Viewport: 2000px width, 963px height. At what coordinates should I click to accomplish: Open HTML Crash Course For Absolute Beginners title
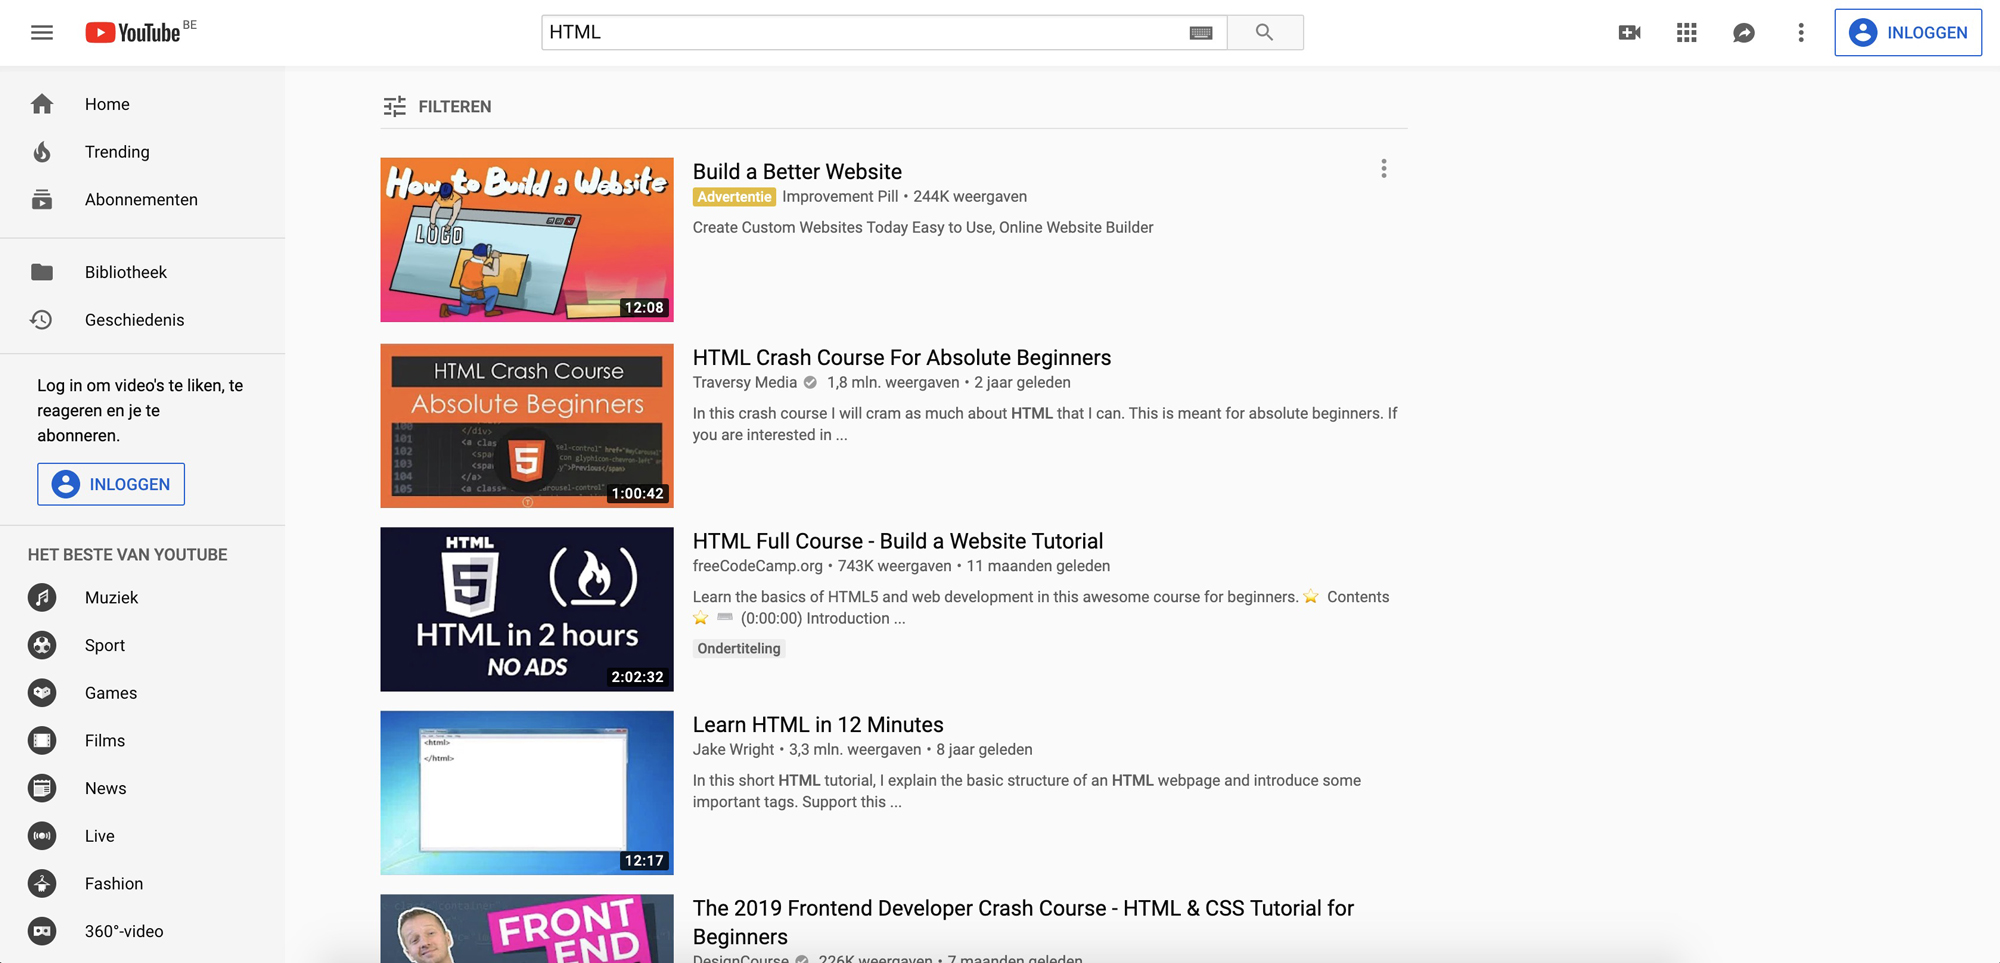(902, 357)
